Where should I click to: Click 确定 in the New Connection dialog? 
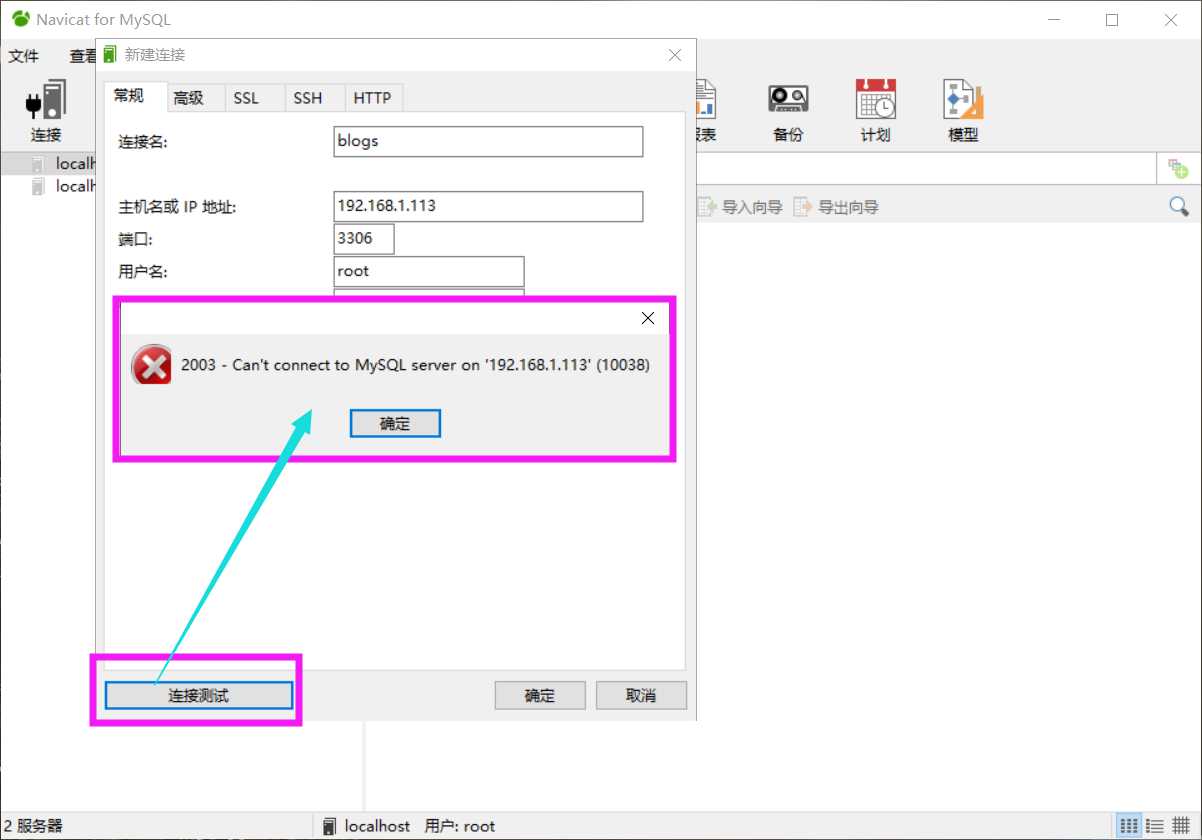coord(540,695)
